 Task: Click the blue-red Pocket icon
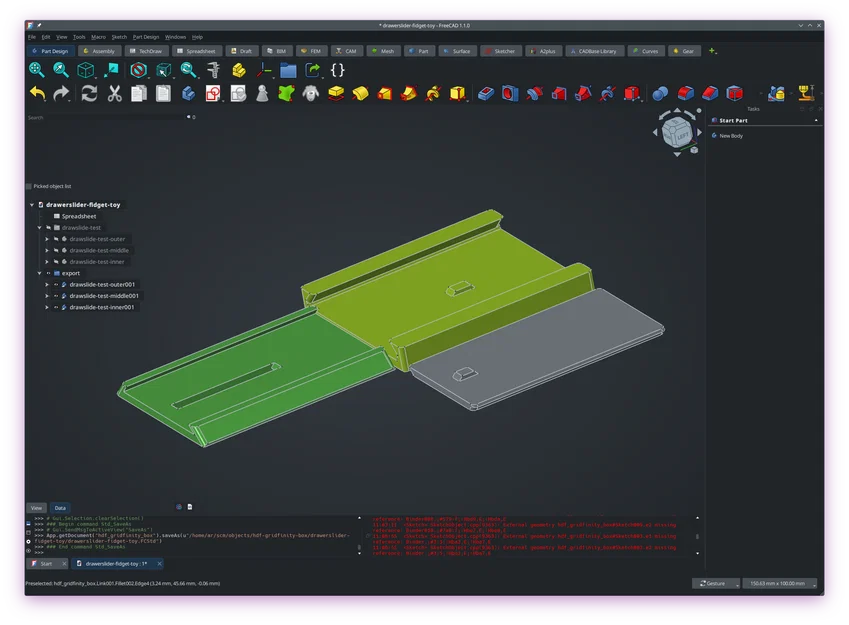(x=486, y=93)
